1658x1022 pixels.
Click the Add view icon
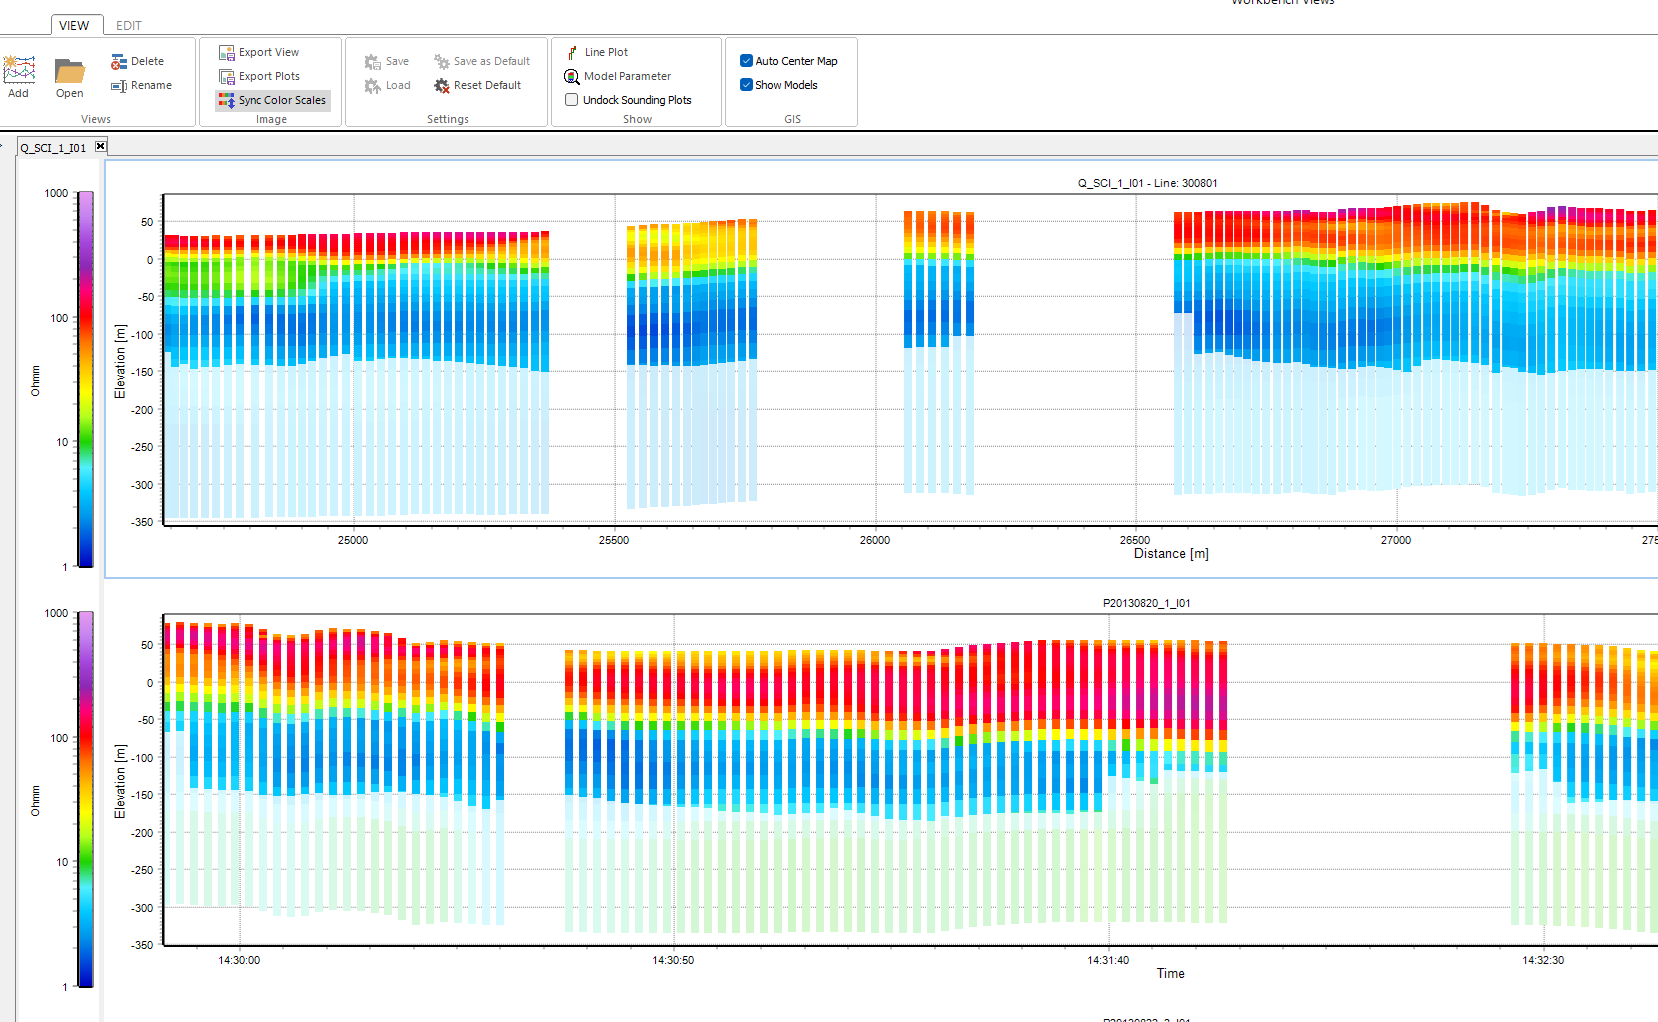point(19,77)
